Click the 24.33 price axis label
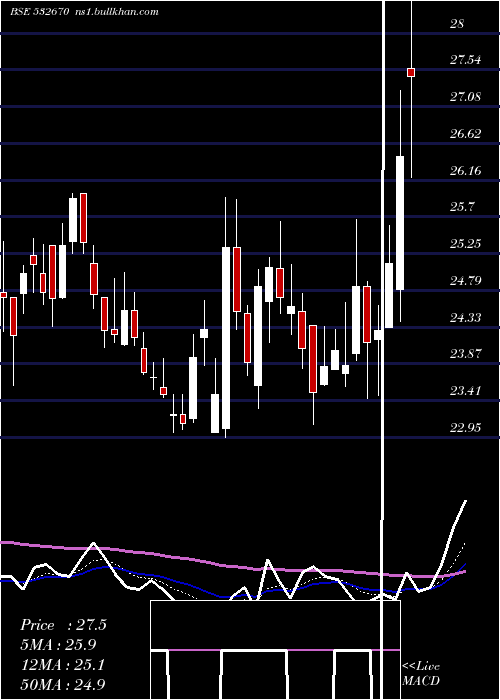This screenshot has width=500, height=700. click(465, 318)
